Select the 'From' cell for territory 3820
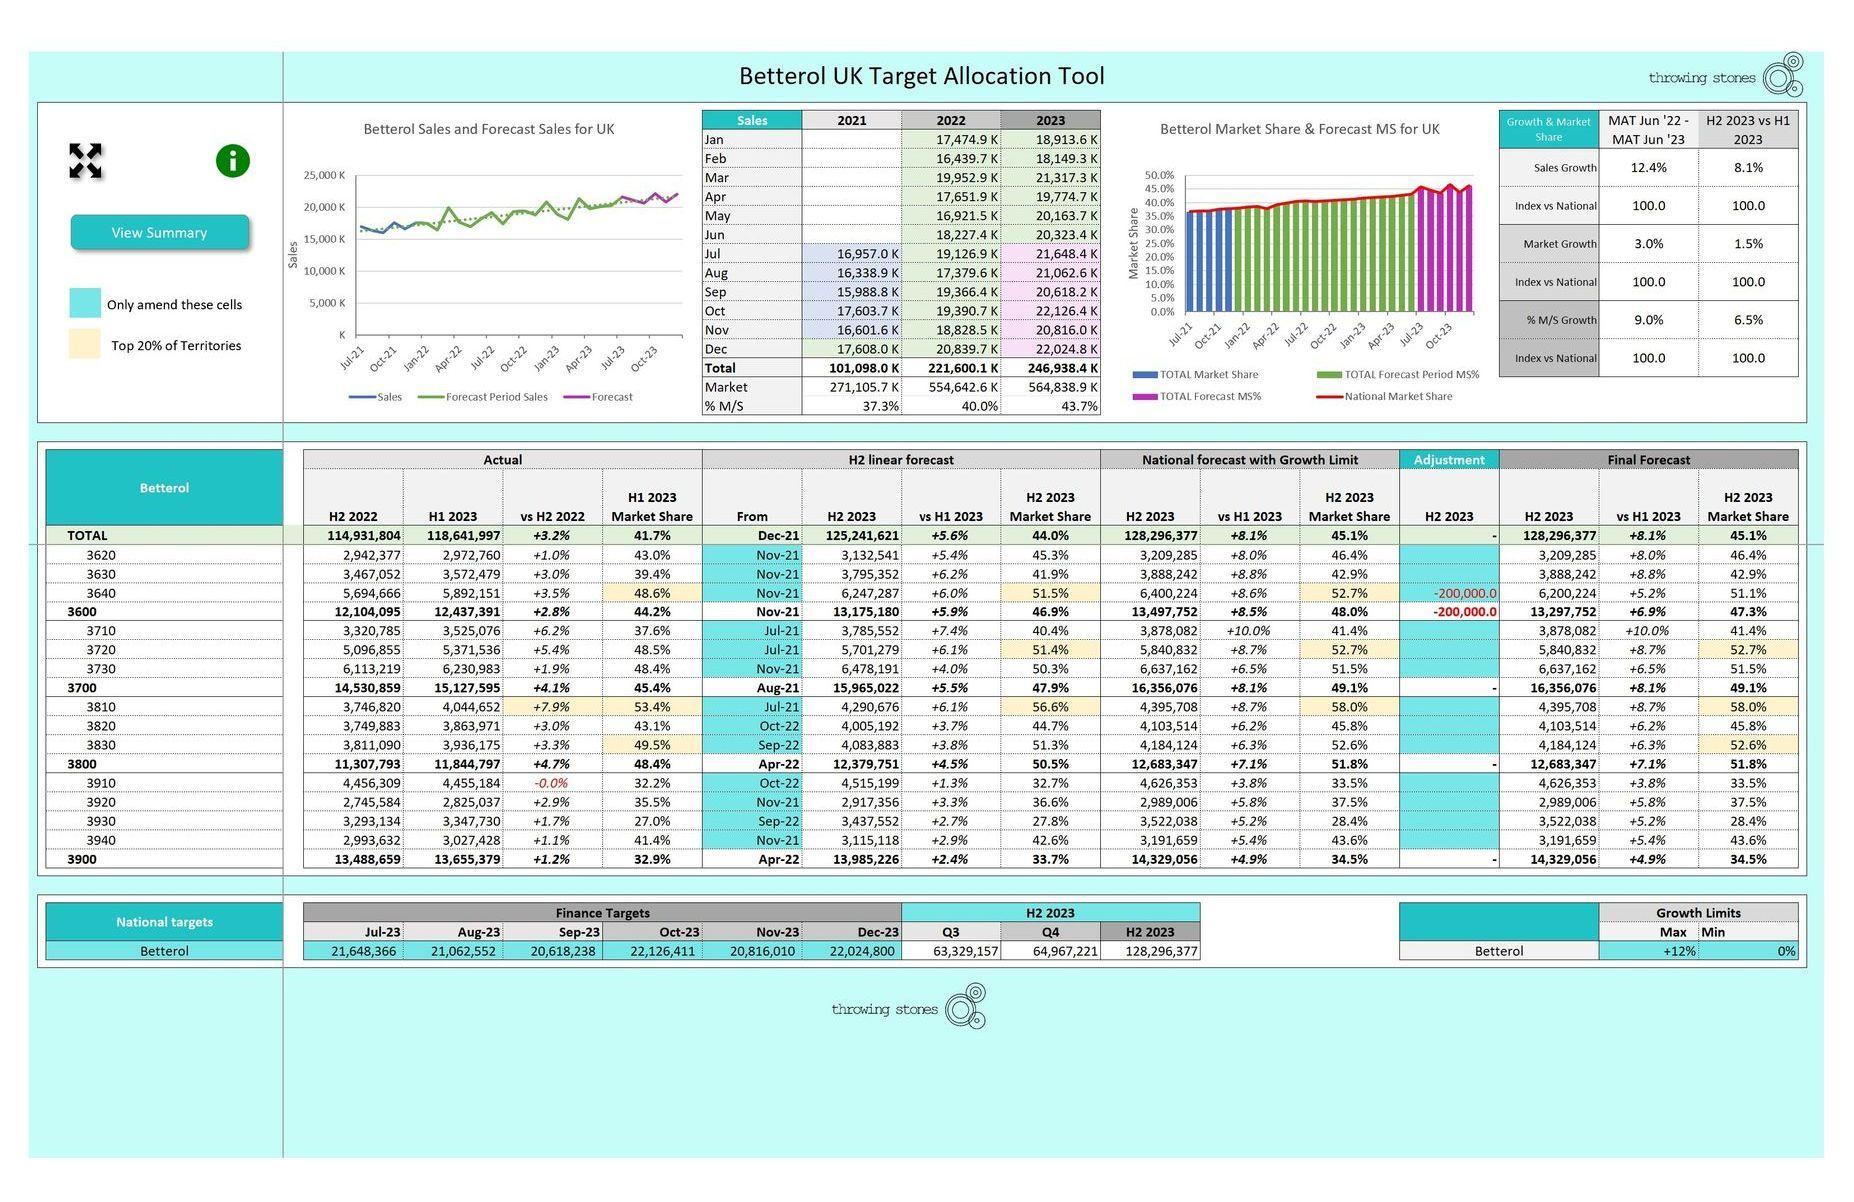Screen dimensions: 1854x1202 coord(752,726)
